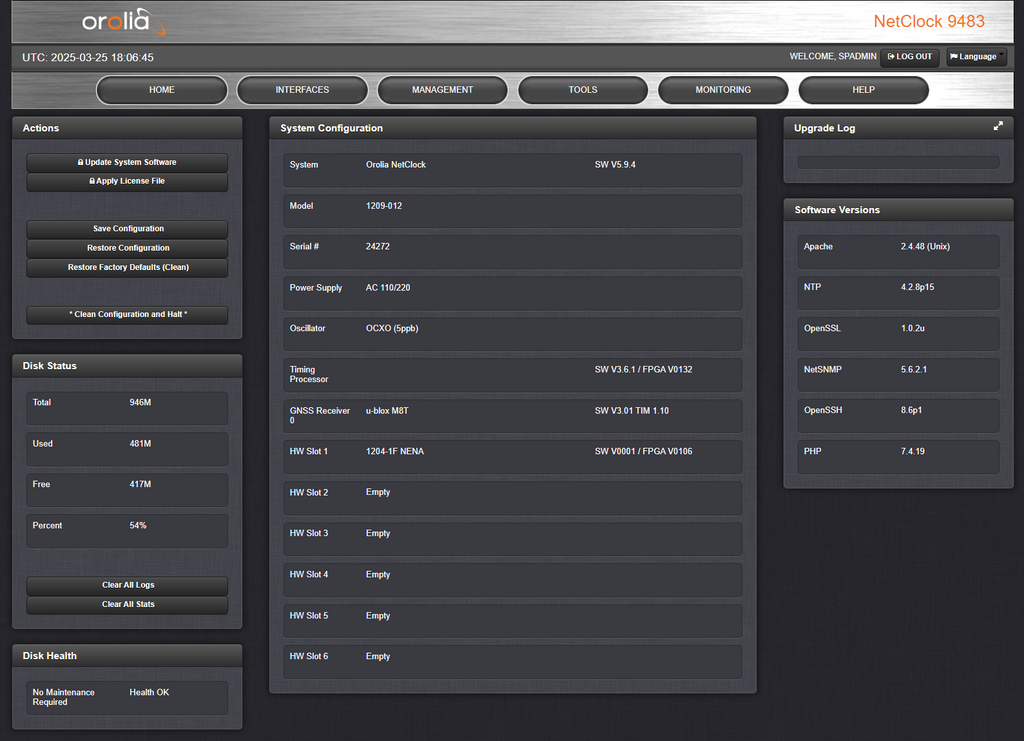Click GNSS Receiver u-blox M8T value
Viewport: 1024px width, 741px height.
387,411
